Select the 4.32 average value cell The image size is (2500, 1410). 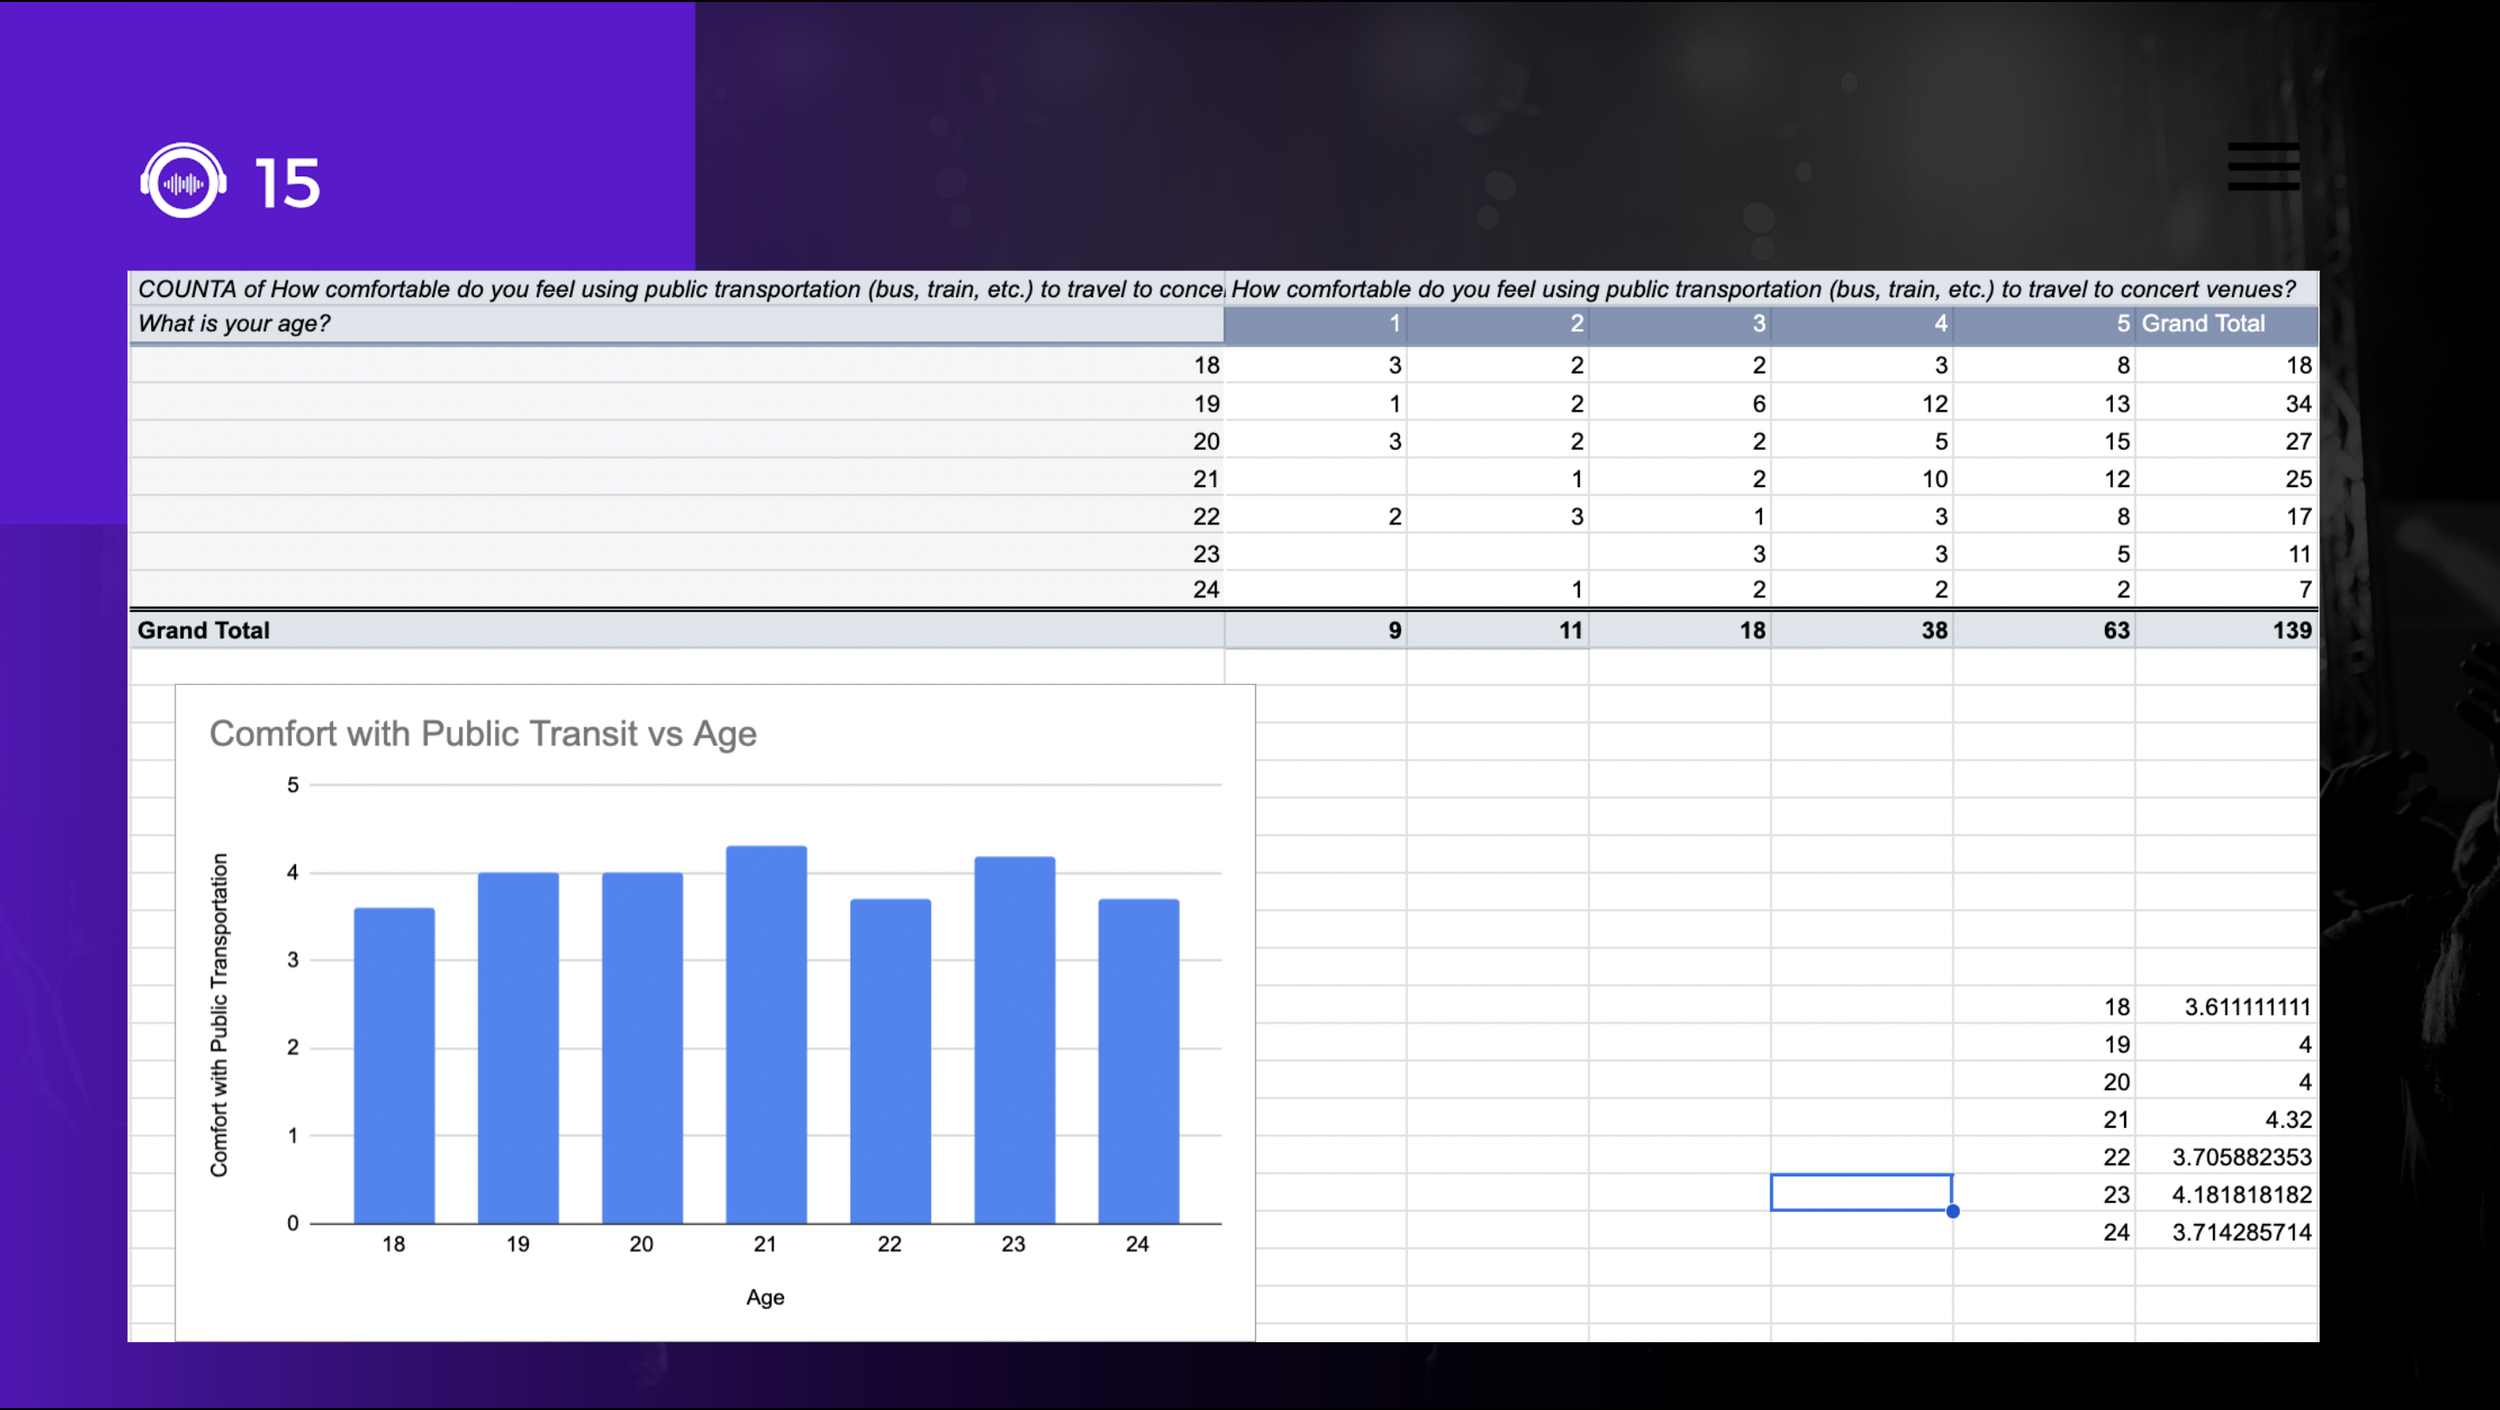click(2287, 1119)
